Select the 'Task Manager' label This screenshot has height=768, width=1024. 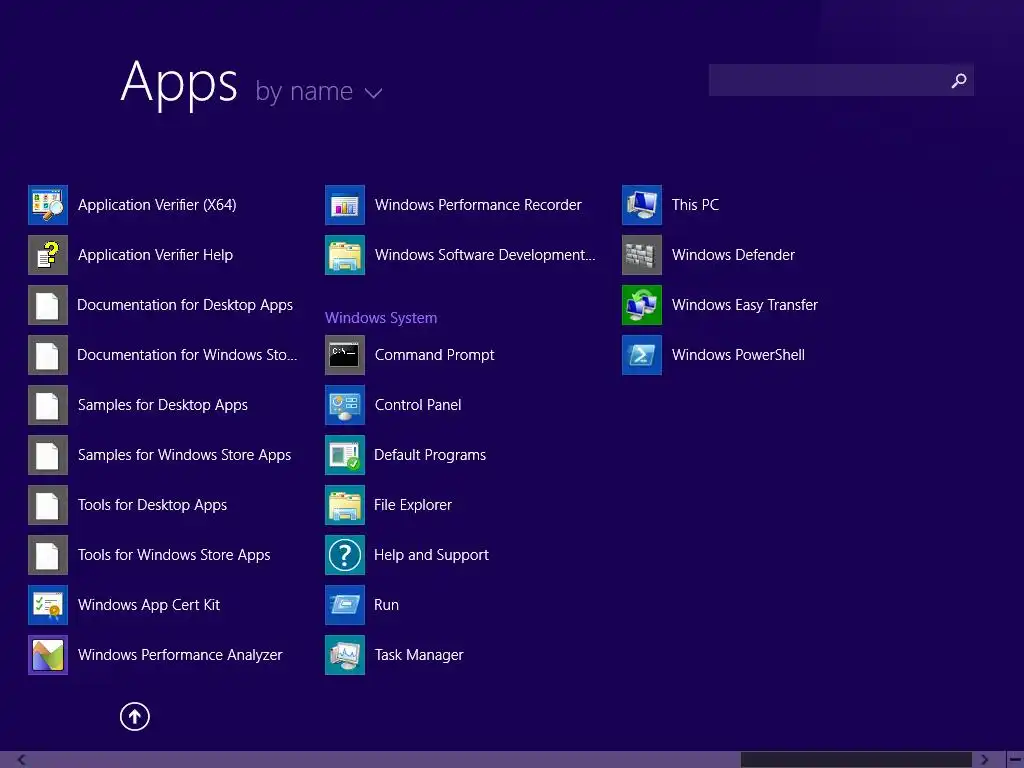coord(419,655)
